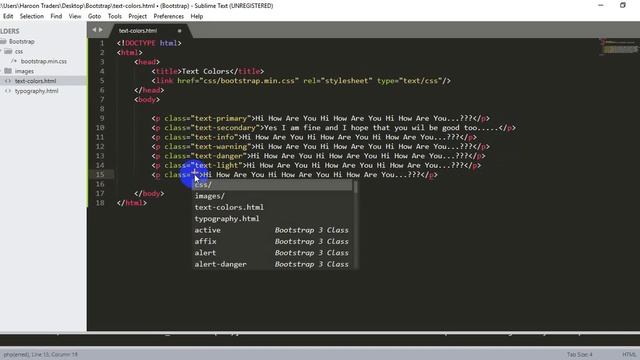
Task: Click the text-warning class value
Action: pyautogui.click(x=220, y=147)
